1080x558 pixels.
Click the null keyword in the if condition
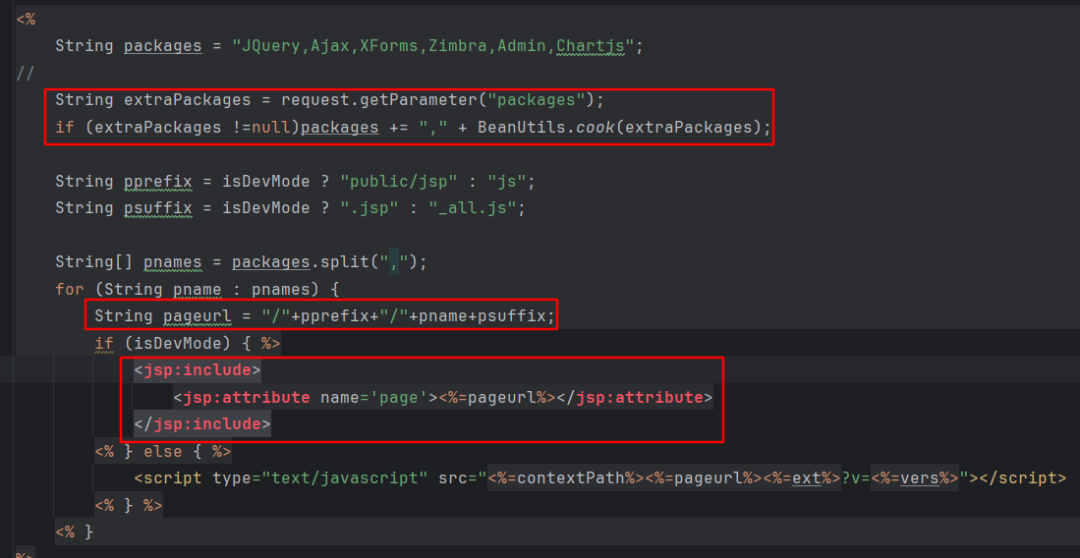[x=271, y=127]
